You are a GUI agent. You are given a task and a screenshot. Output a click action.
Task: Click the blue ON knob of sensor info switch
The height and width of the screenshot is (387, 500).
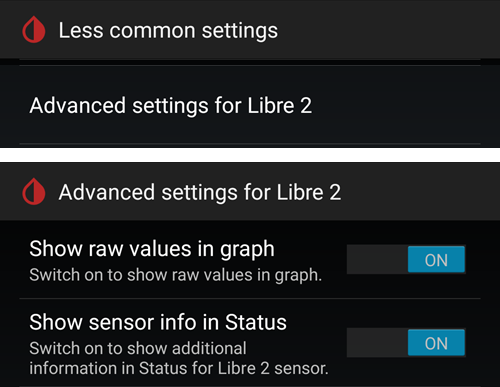point(436,343)
